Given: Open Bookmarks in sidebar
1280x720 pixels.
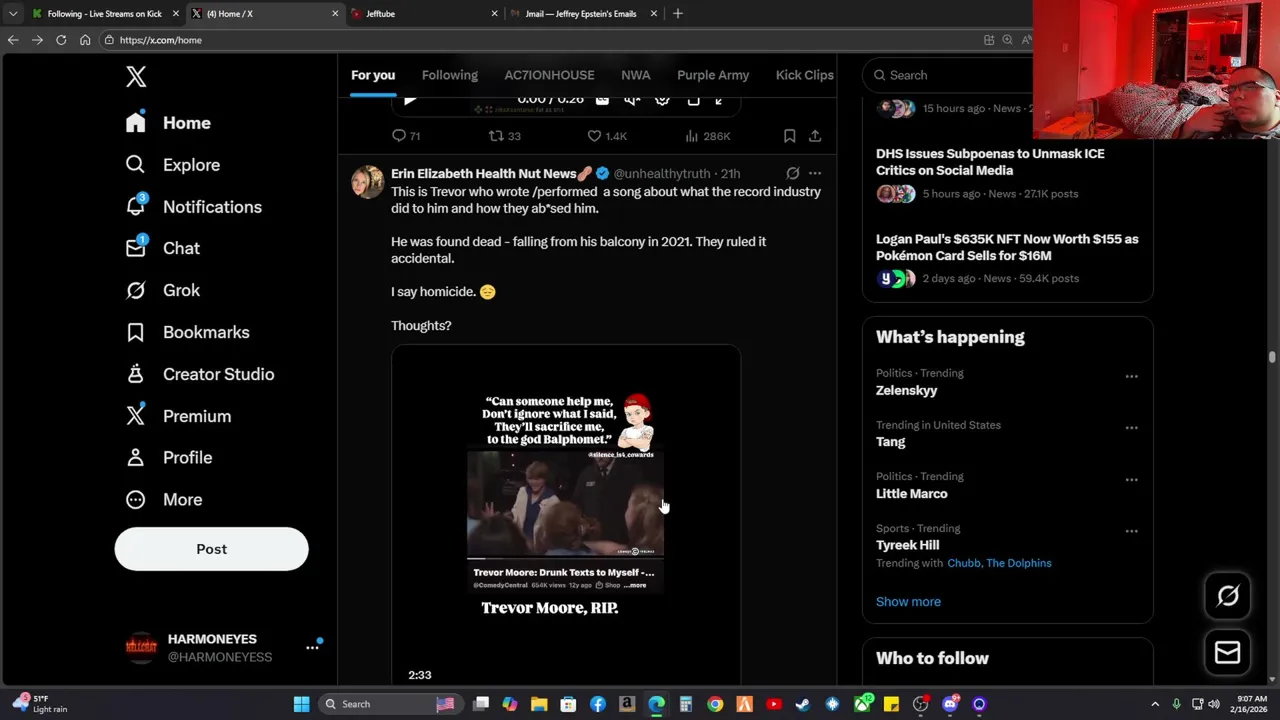Looking at the screenshot, I should tap(187, 332).
